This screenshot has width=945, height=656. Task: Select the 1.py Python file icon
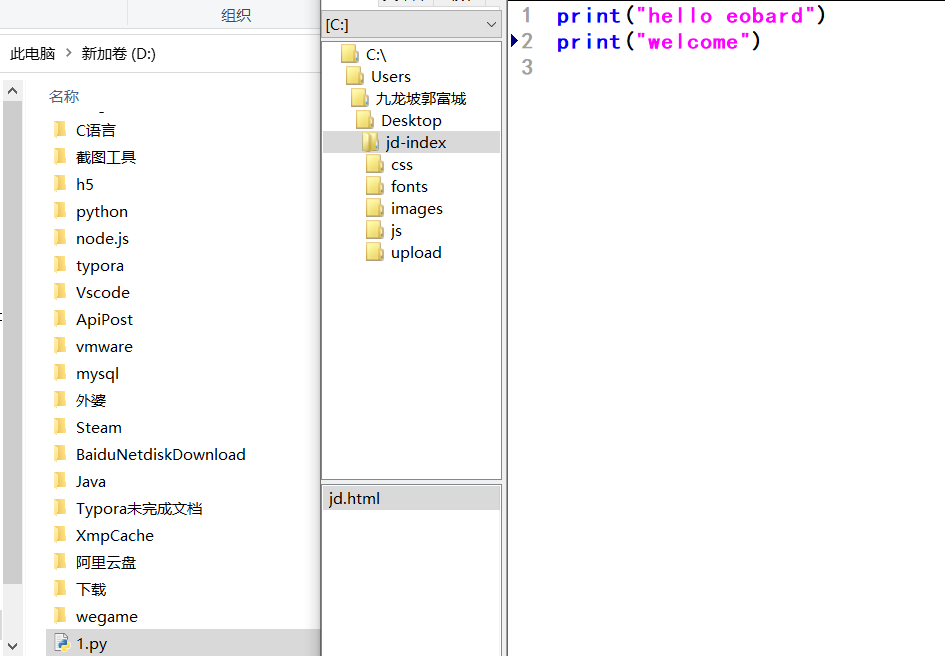[60, 643]
